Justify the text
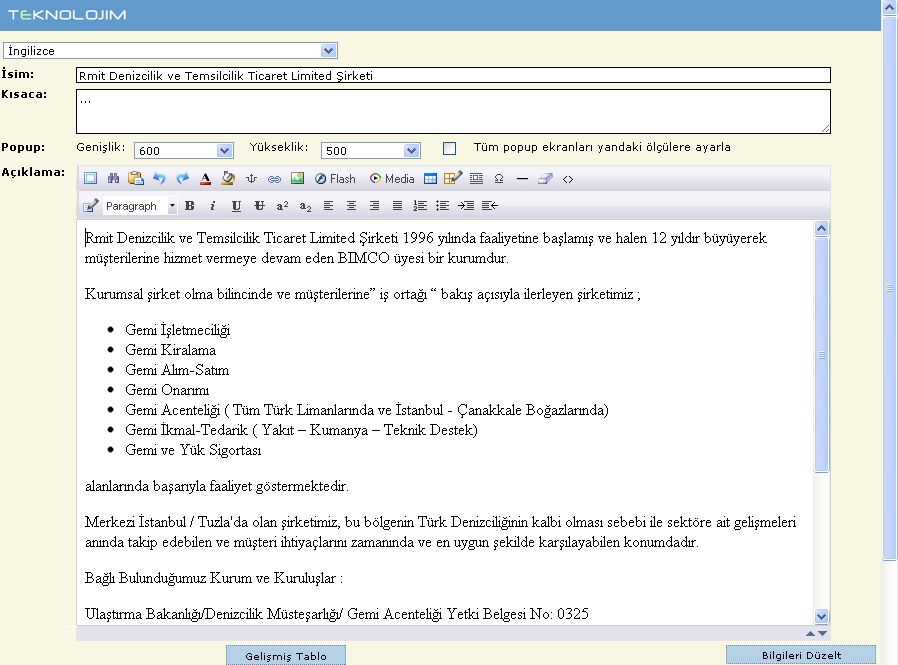898x665 pixels. click(397, 206)
